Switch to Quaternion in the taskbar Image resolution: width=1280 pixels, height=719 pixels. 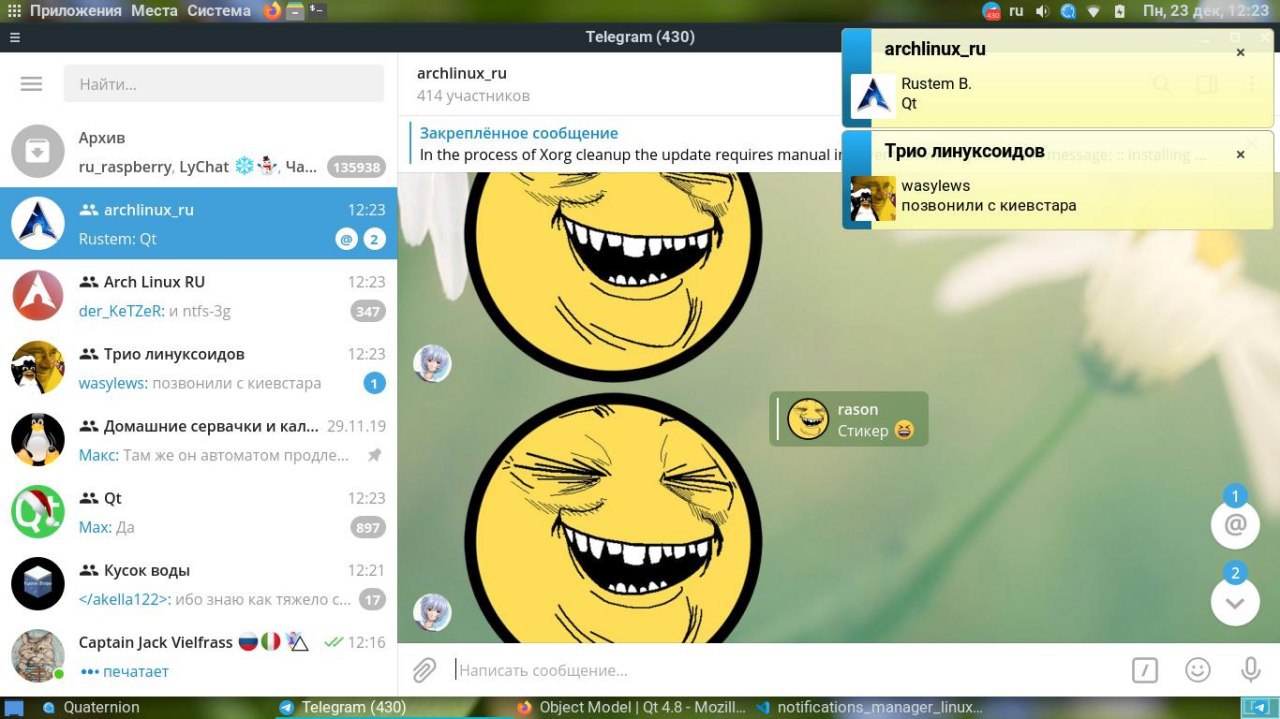tap(90, 707)
